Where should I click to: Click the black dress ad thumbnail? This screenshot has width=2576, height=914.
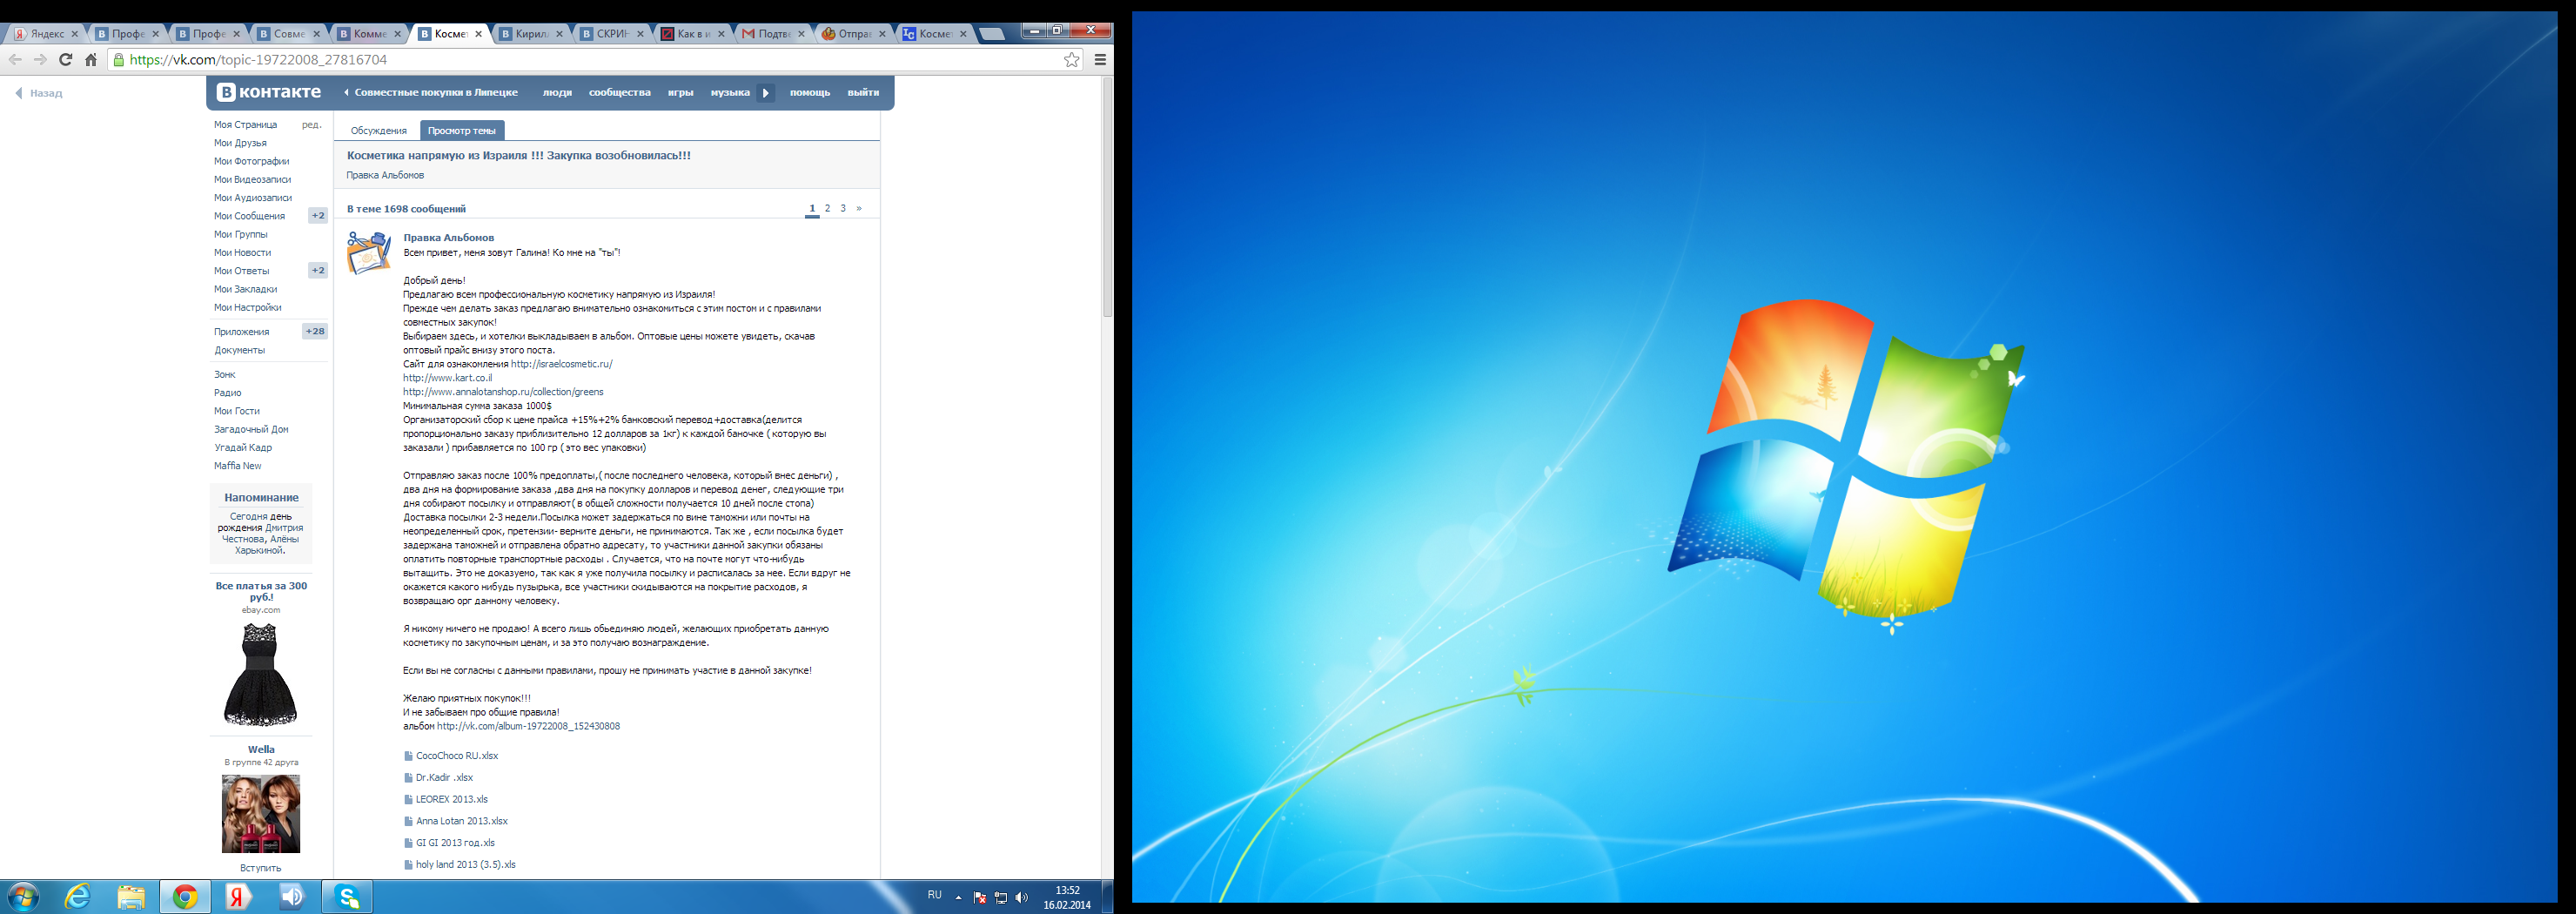coord(260,674)
